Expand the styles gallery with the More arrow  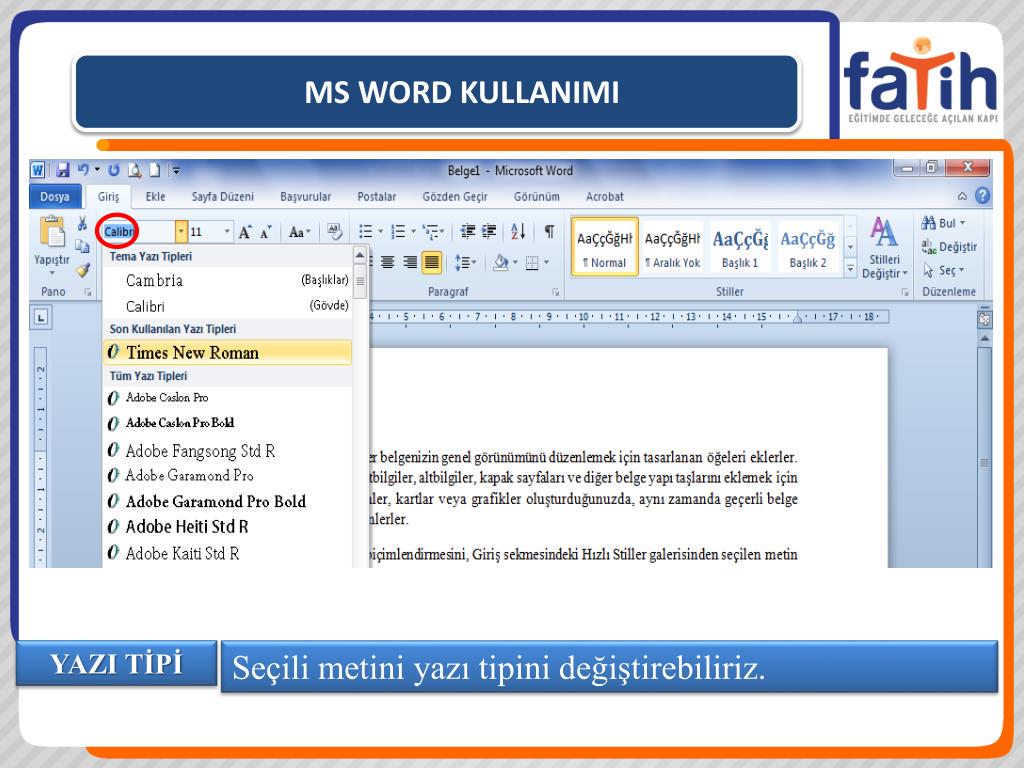(850, 268)
